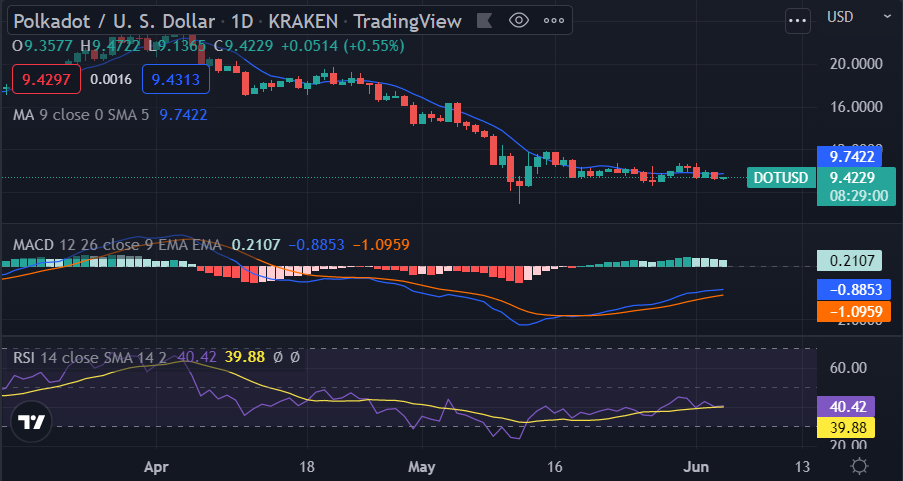Click the close price value C9.4229
The height and width of the screenshot is (481, 903).
click(244, 46)
